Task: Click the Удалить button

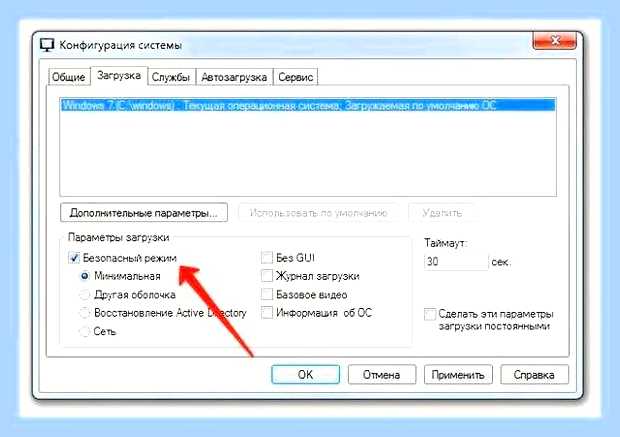Action: click(442, 213)
